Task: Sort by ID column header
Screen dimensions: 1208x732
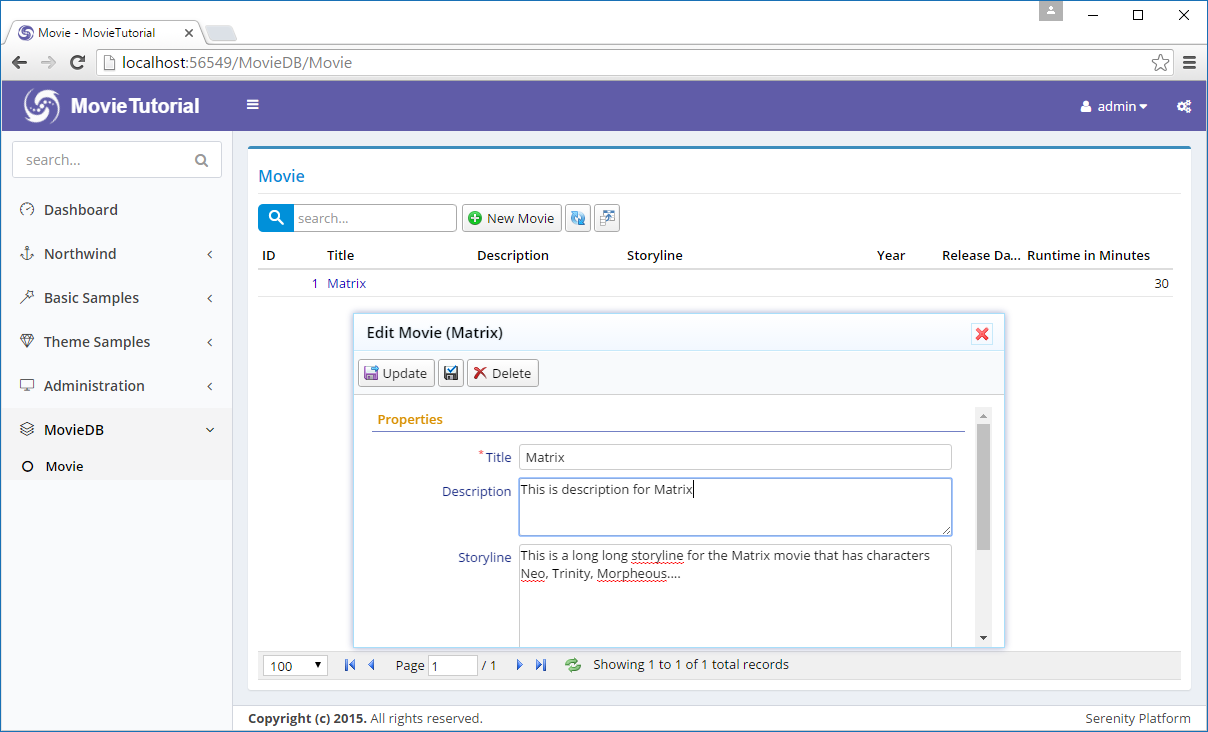Action: coord(269,255)
